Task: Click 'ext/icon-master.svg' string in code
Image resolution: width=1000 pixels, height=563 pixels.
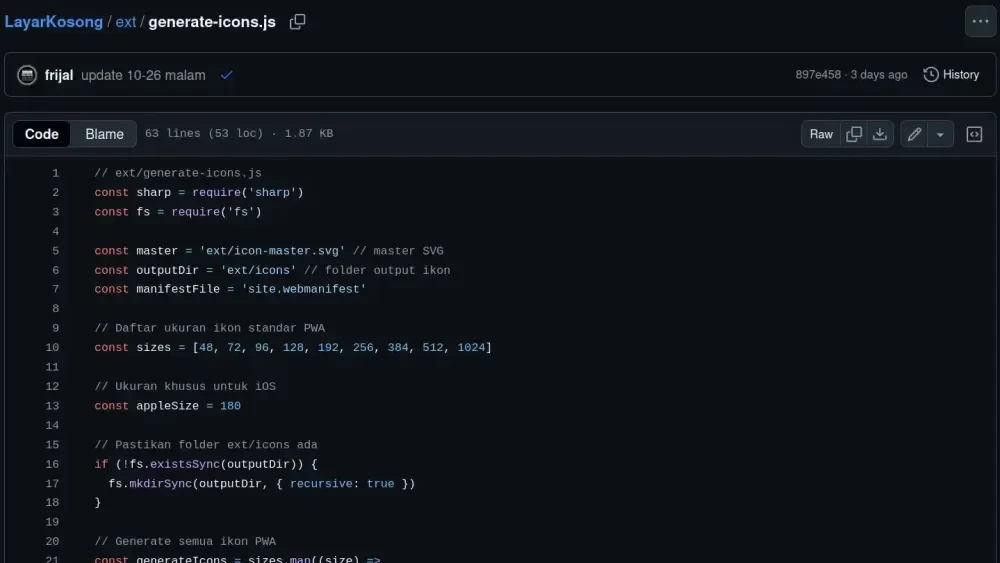Action: coord(272,251)
